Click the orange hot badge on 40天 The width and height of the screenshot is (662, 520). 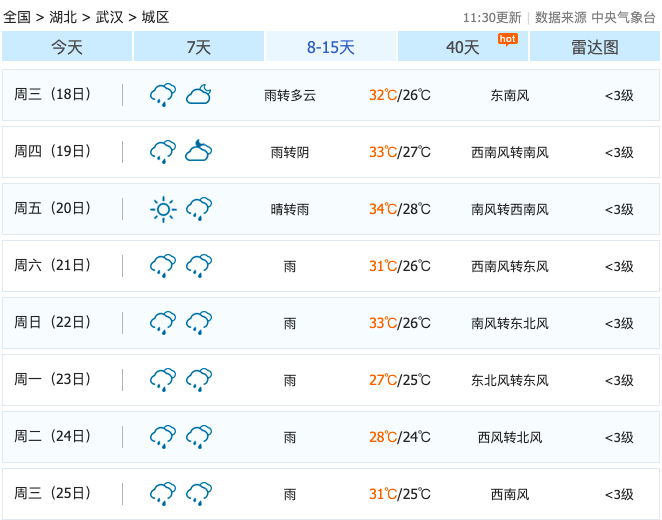click(x=507, y=39)
